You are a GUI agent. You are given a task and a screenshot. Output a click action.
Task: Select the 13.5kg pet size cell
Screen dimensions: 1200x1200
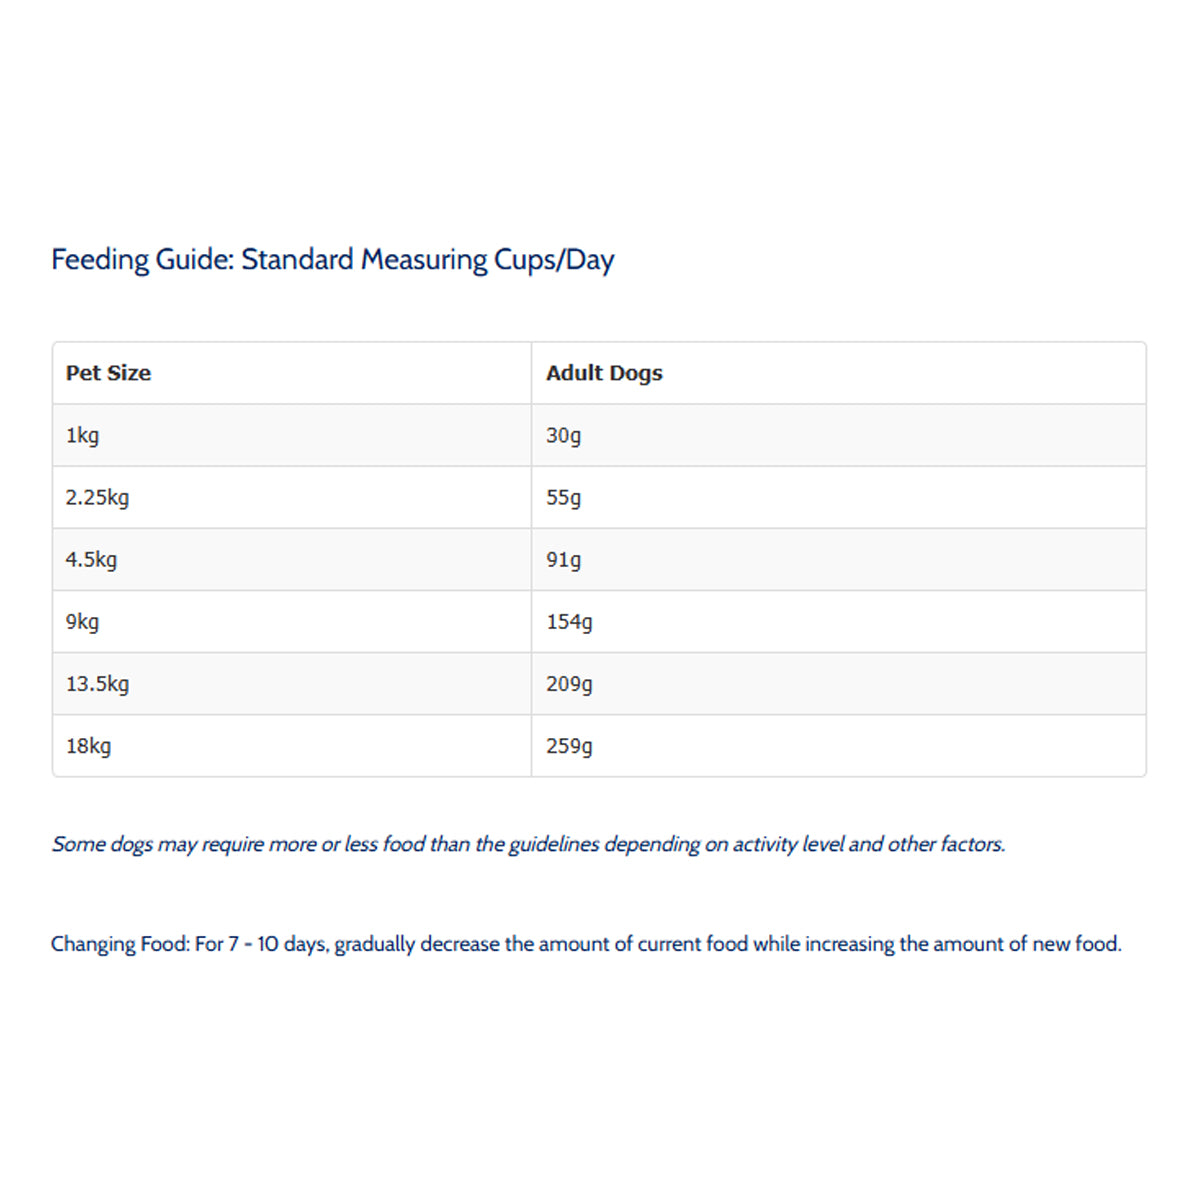coord(97,684)
